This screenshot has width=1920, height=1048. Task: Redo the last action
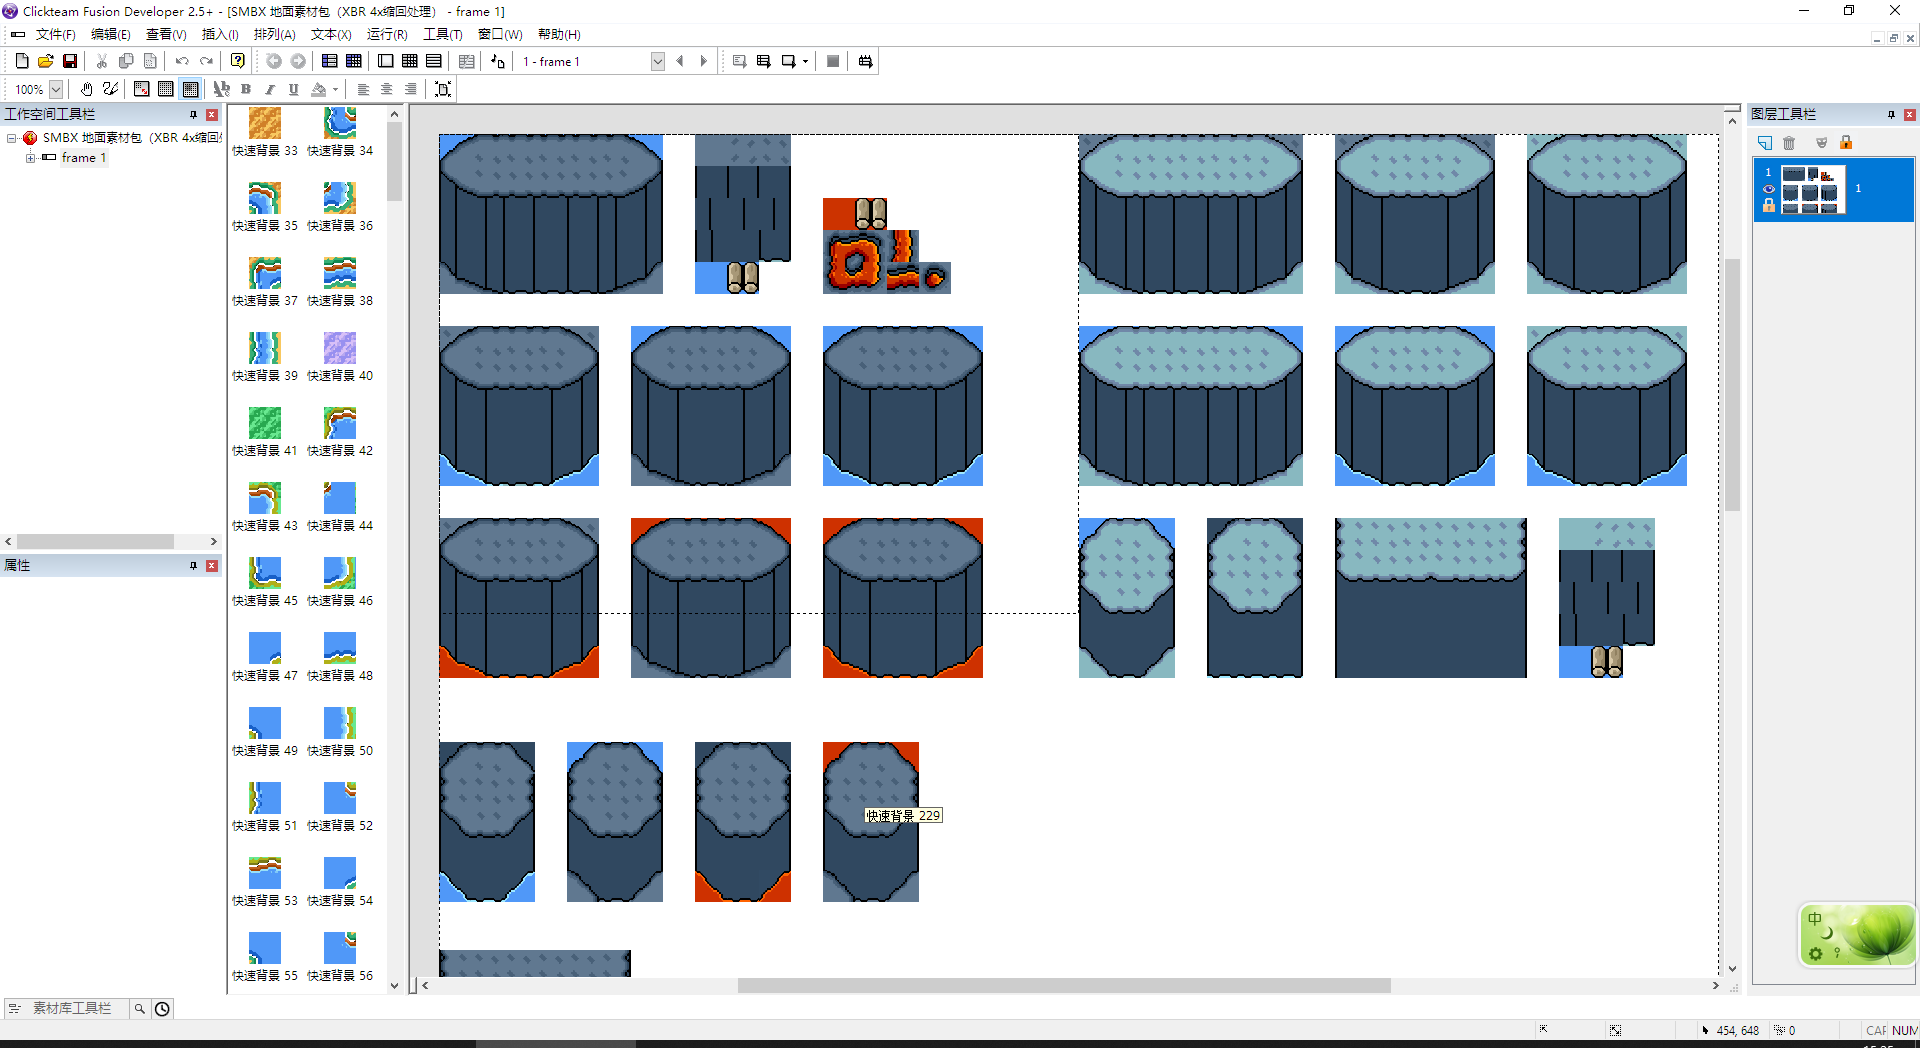tap(206, 61)
